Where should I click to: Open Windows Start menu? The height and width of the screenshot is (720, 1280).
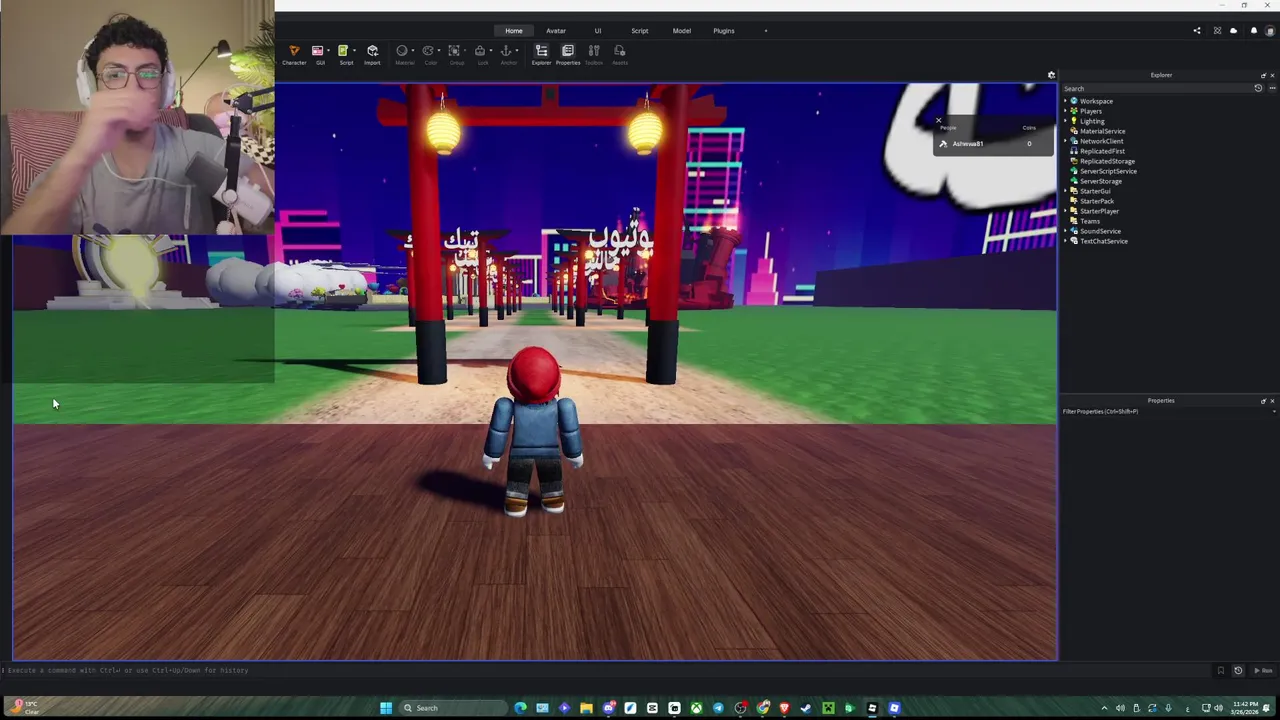(386, 708)
